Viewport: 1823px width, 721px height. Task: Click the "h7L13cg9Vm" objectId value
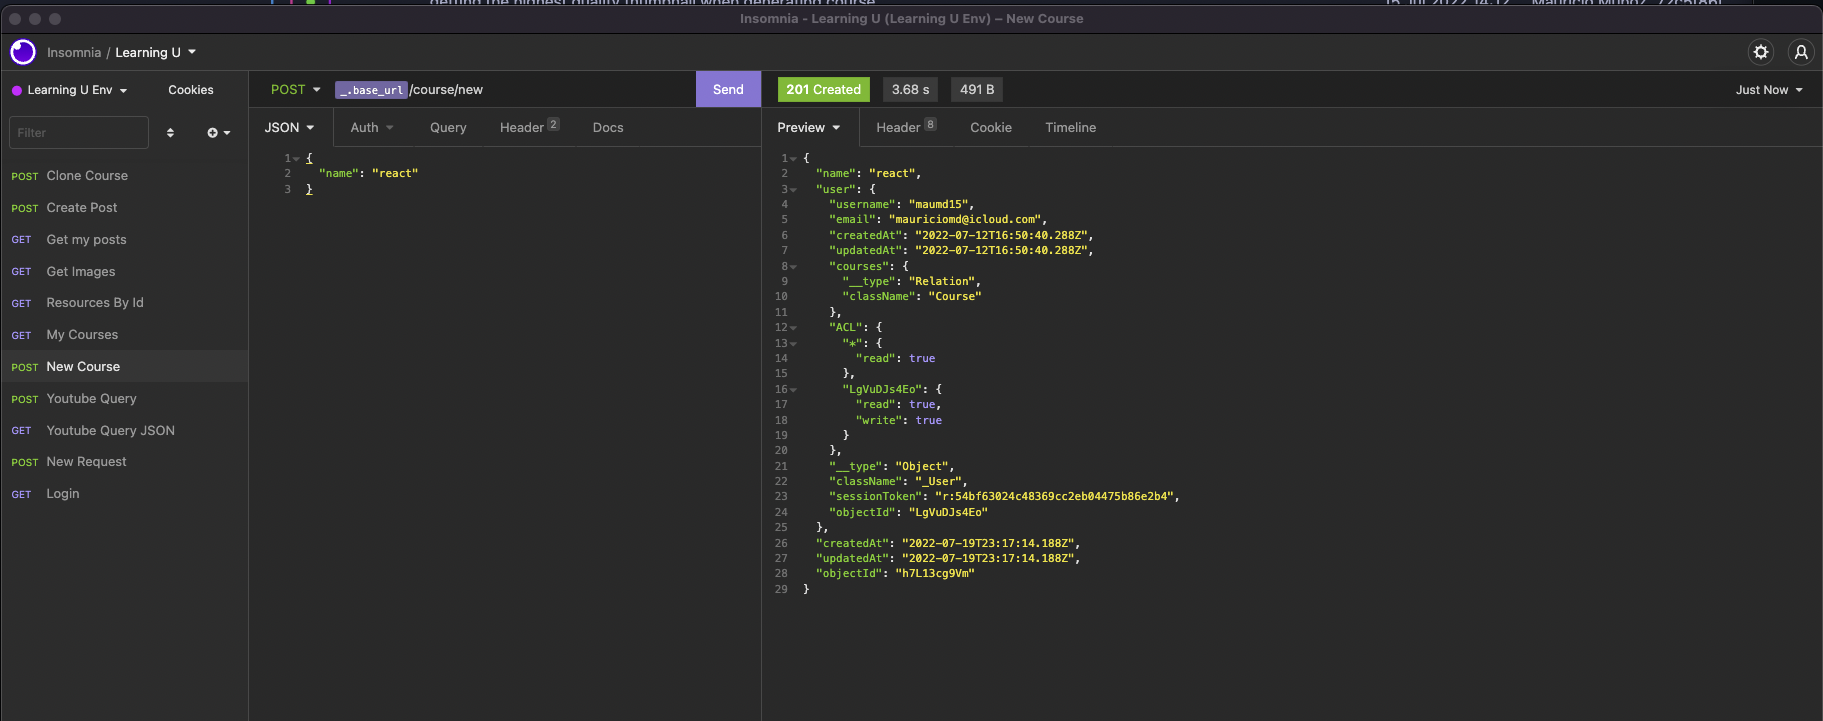click(x=935, y=574)
